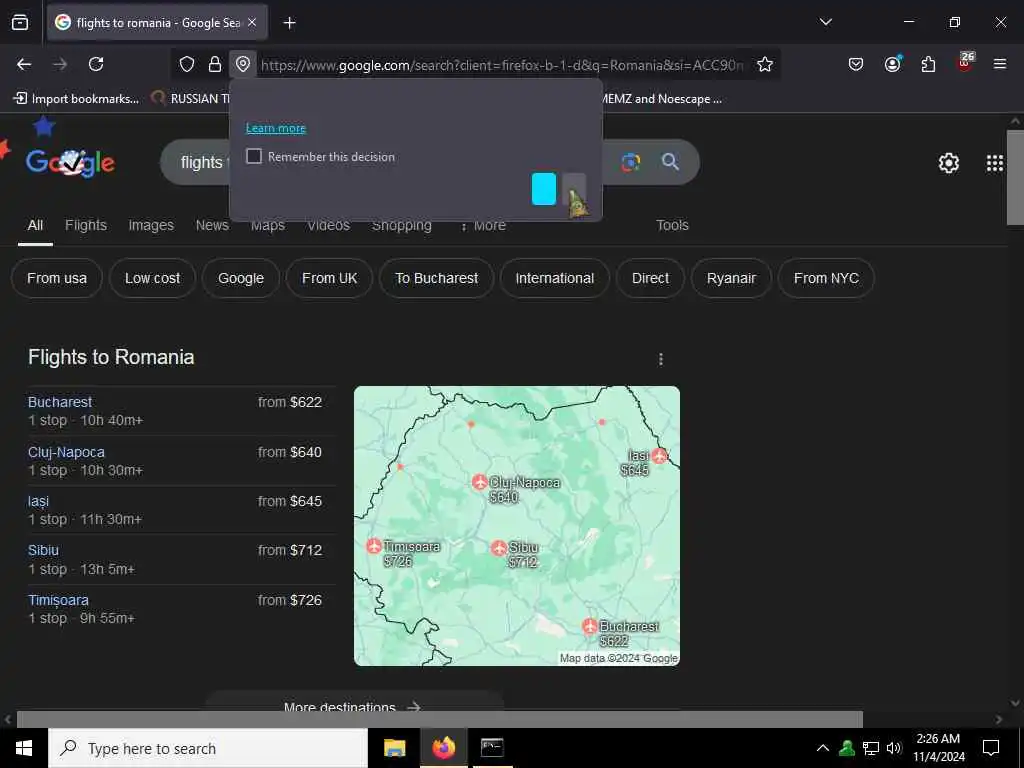This screenshot has width=1024, height=768.
Task: Click the horizontal scrollbar at bottom
Action: pyautogui.click(x=440, y=719)
